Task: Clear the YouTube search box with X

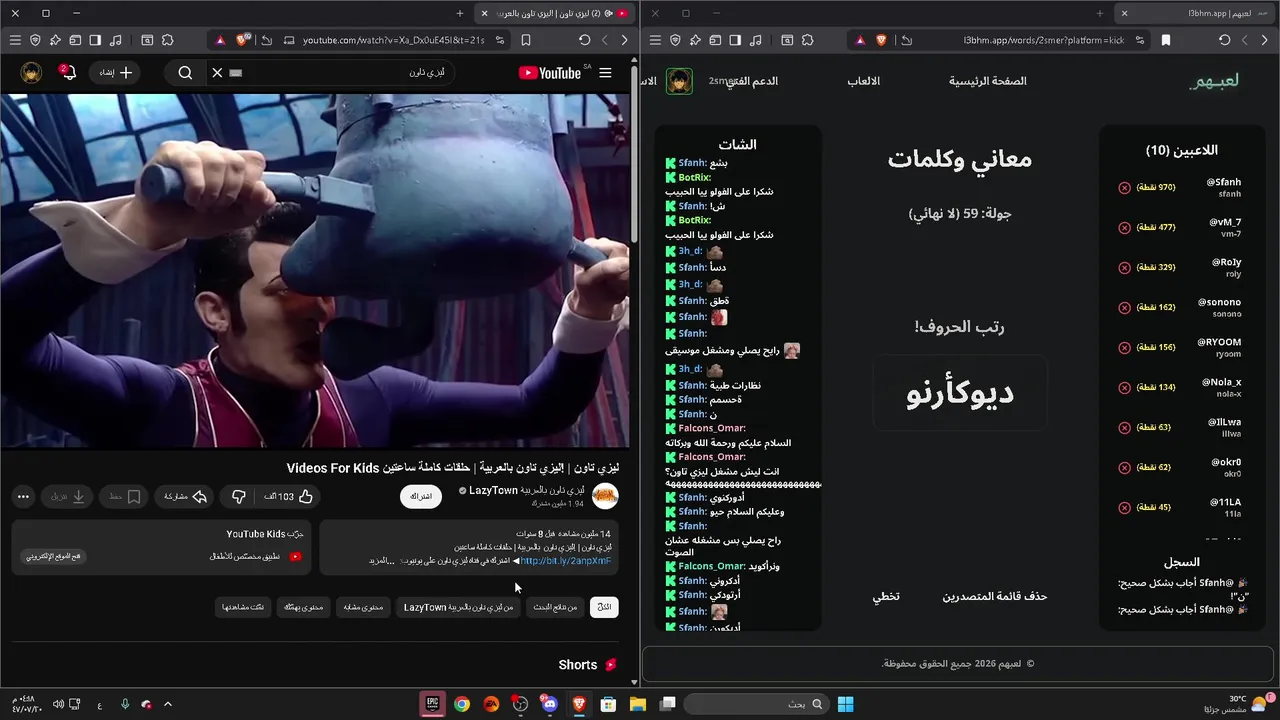Action: (217, 73)
